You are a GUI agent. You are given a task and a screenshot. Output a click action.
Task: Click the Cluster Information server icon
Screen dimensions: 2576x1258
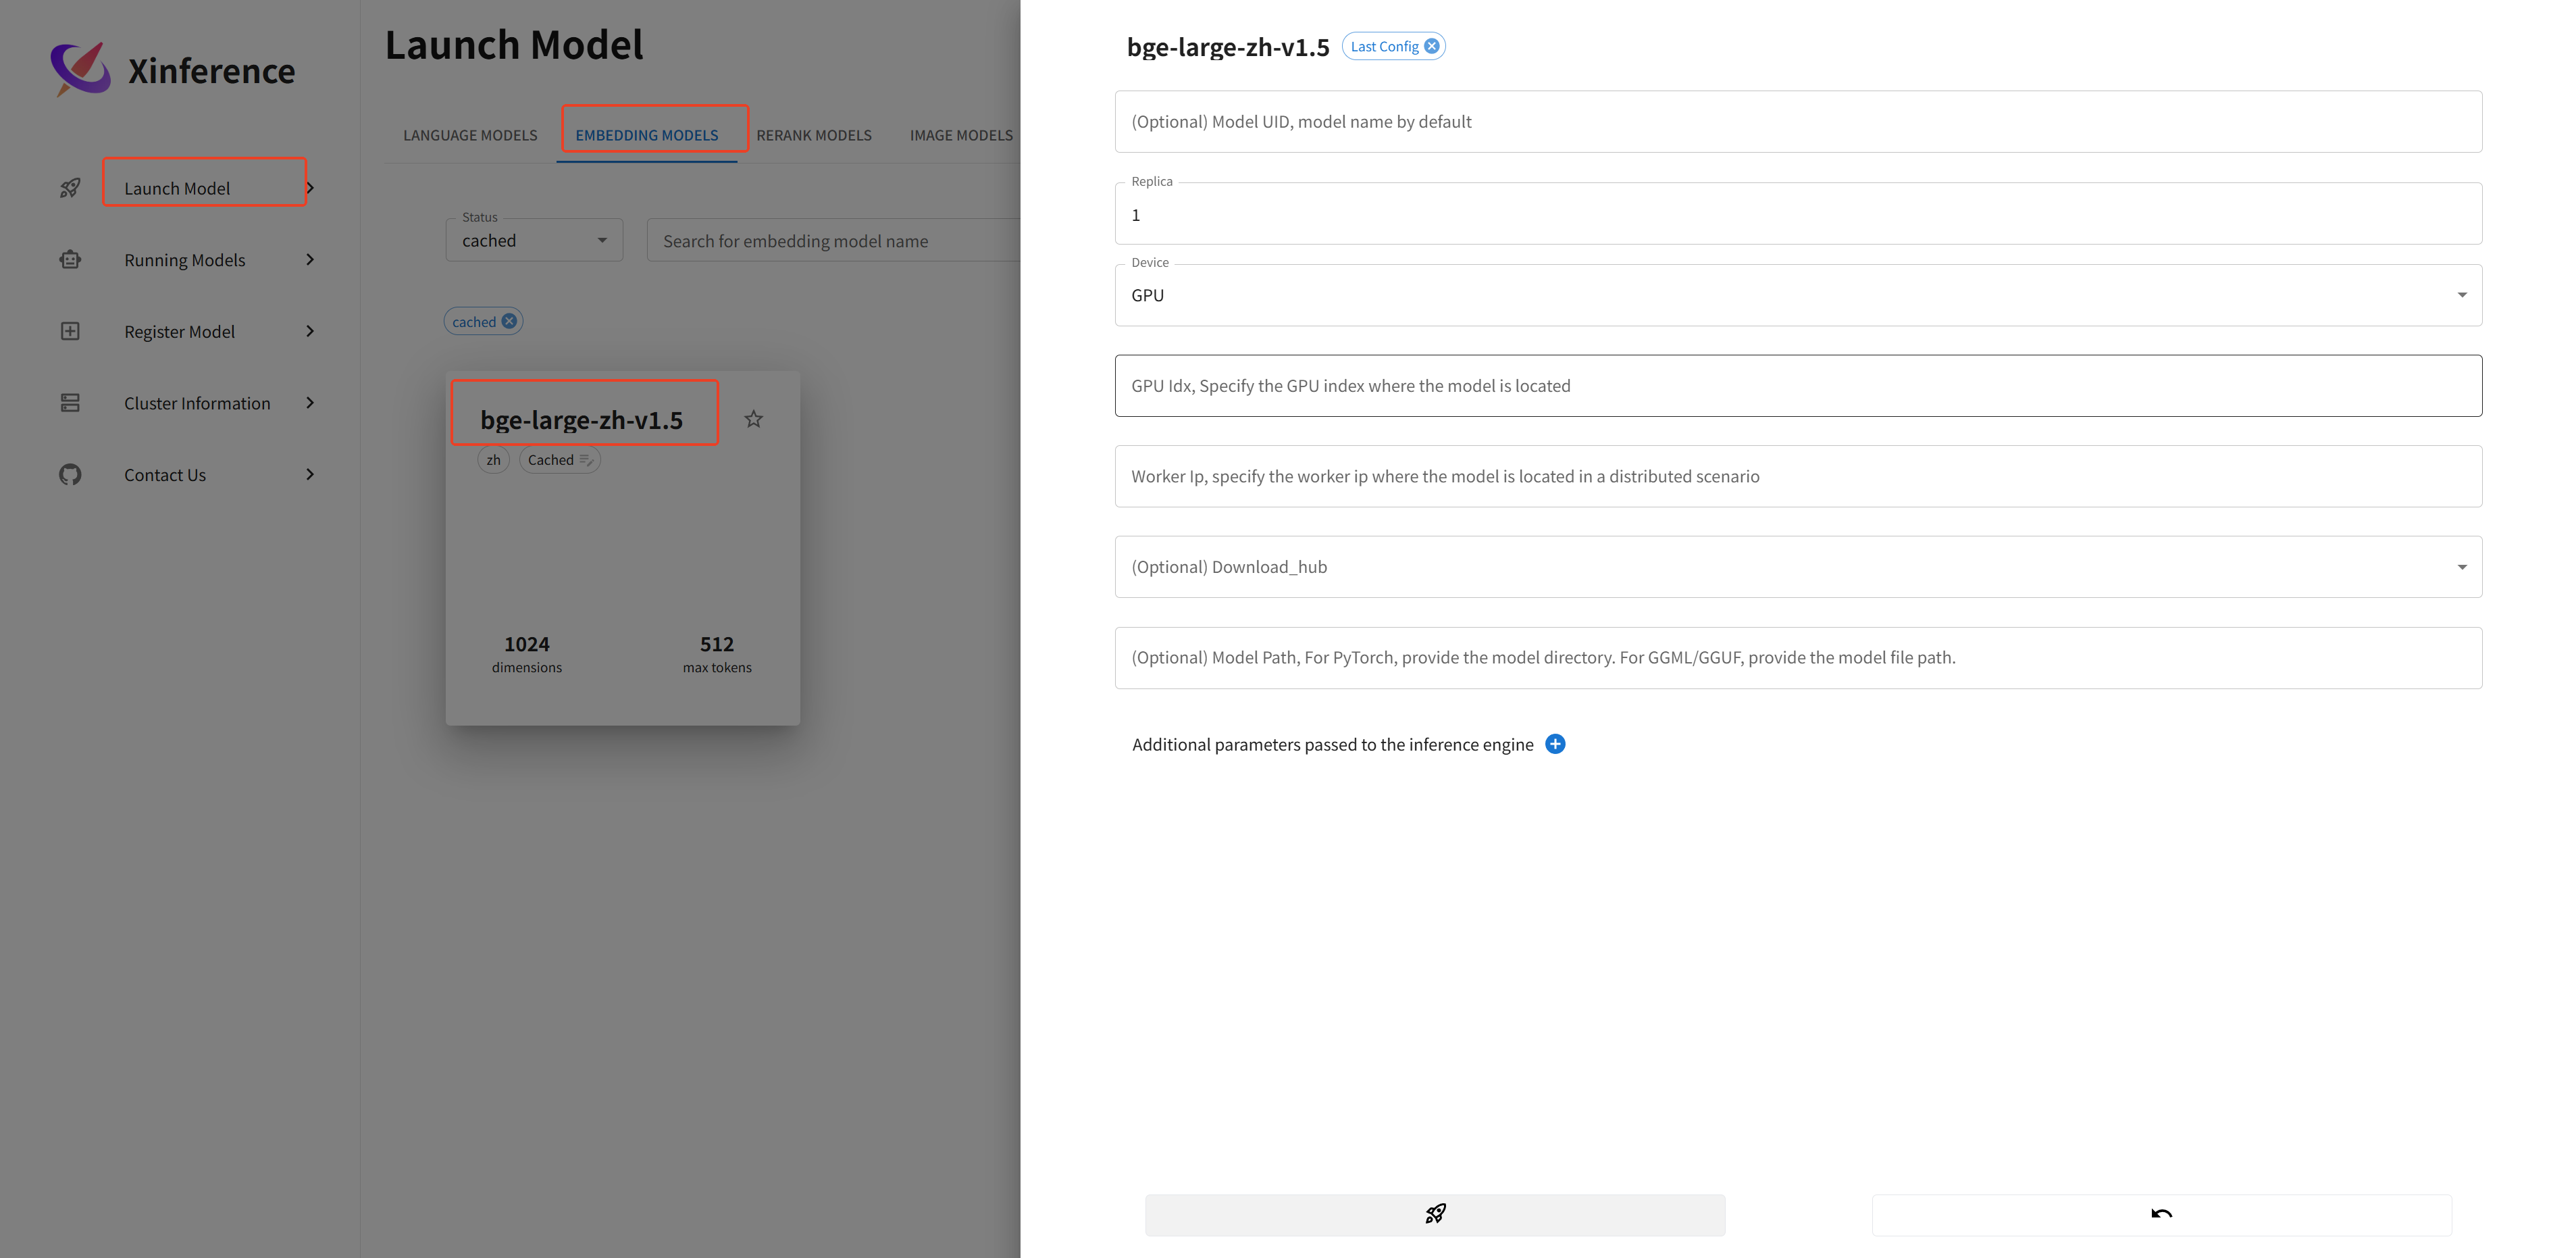(x=70, y=403)
